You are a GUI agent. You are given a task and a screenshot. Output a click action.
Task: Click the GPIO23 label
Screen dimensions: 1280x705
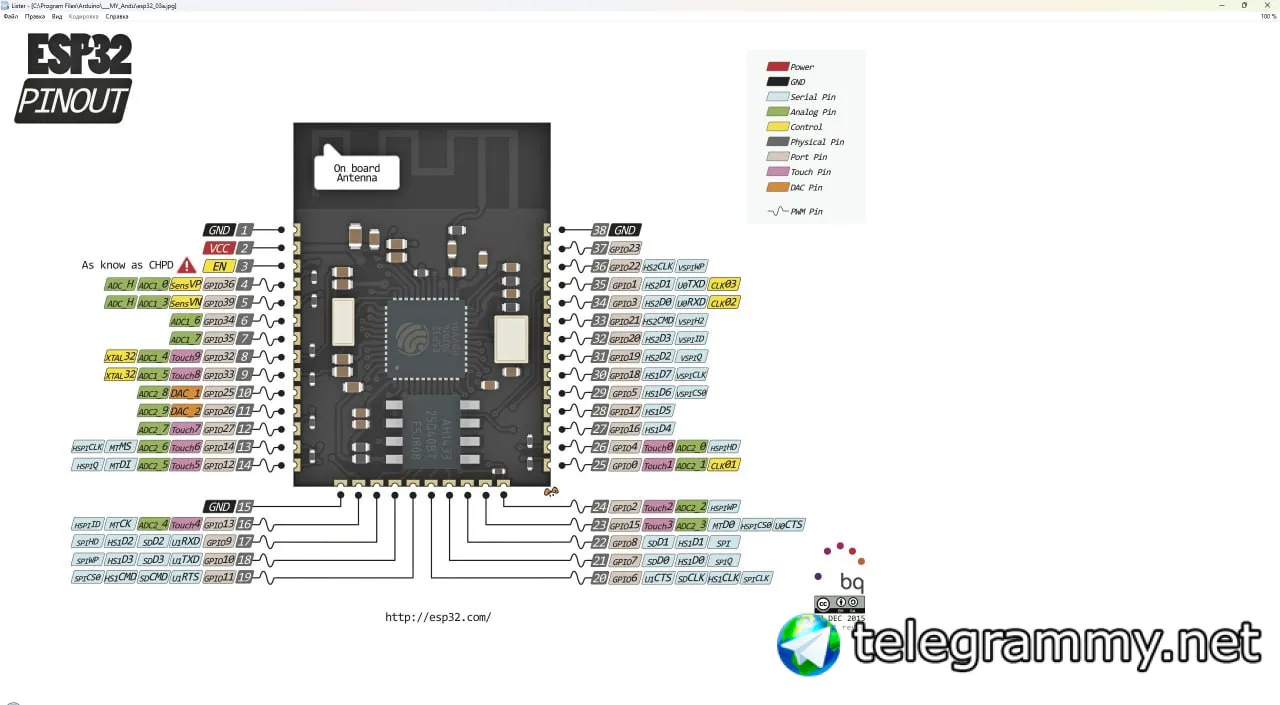coord(625,248)
